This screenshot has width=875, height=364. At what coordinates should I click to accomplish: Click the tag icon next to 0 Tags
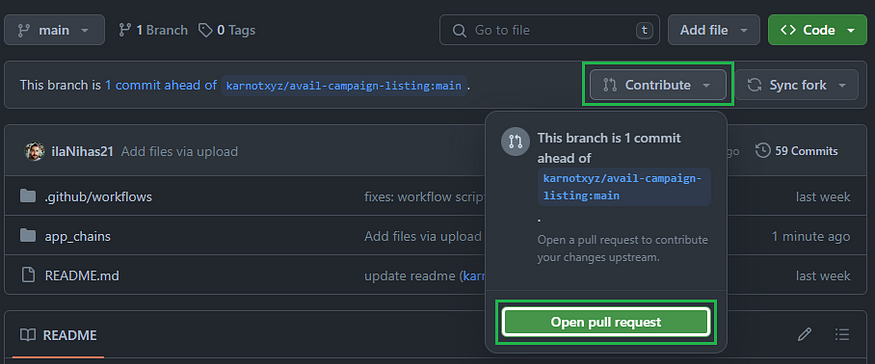206,30
